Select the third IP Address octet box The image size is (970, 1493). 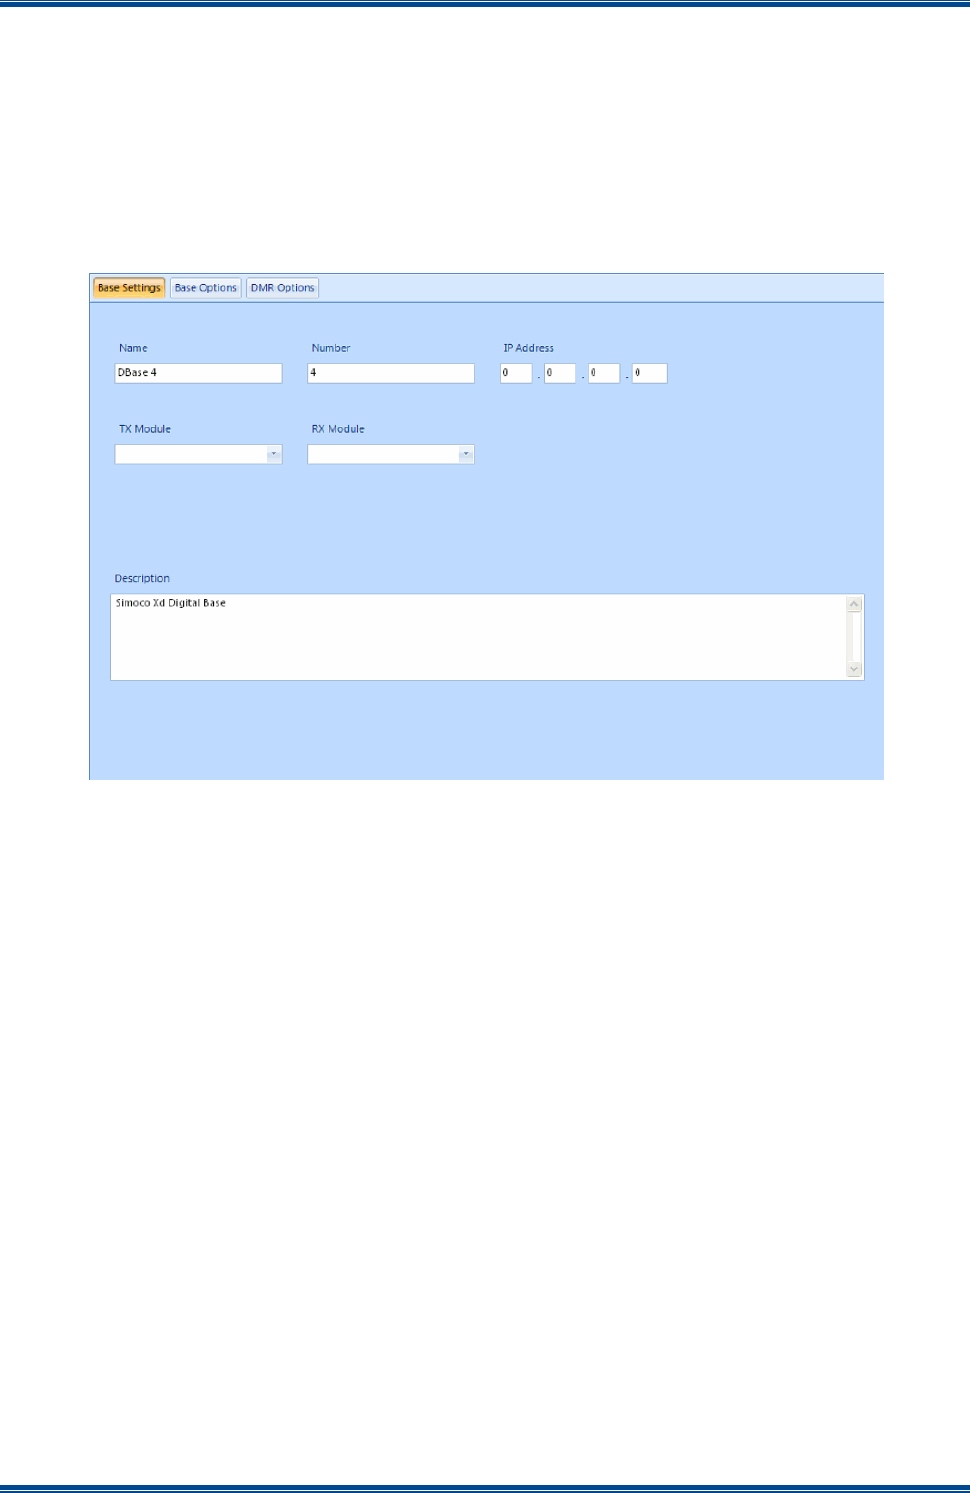(x=604, y=373)
